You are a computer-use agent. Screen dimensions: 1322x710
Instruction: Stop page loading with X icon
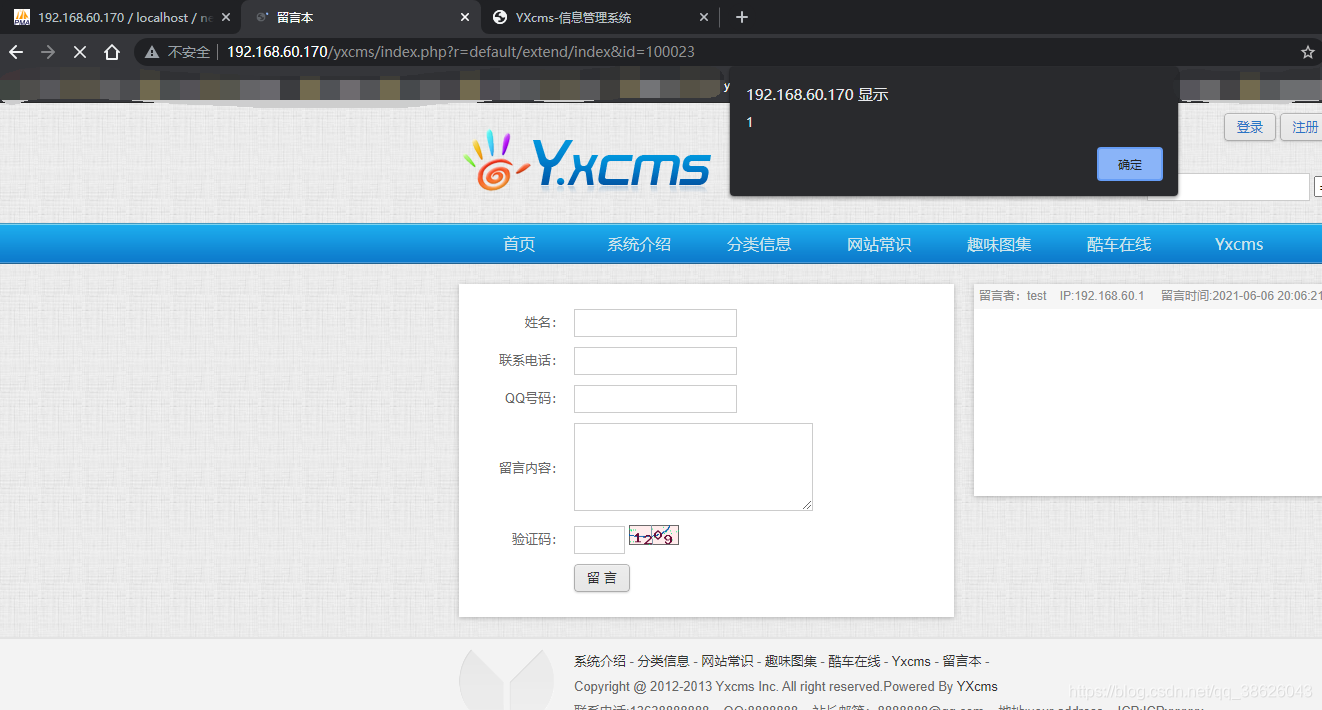pos(80,52)
